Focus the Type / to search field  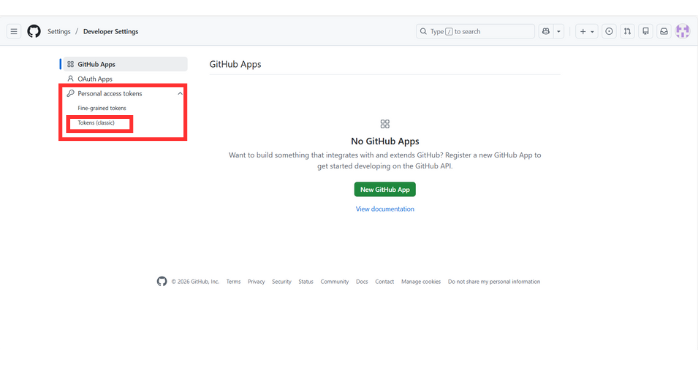click(475, 32)
